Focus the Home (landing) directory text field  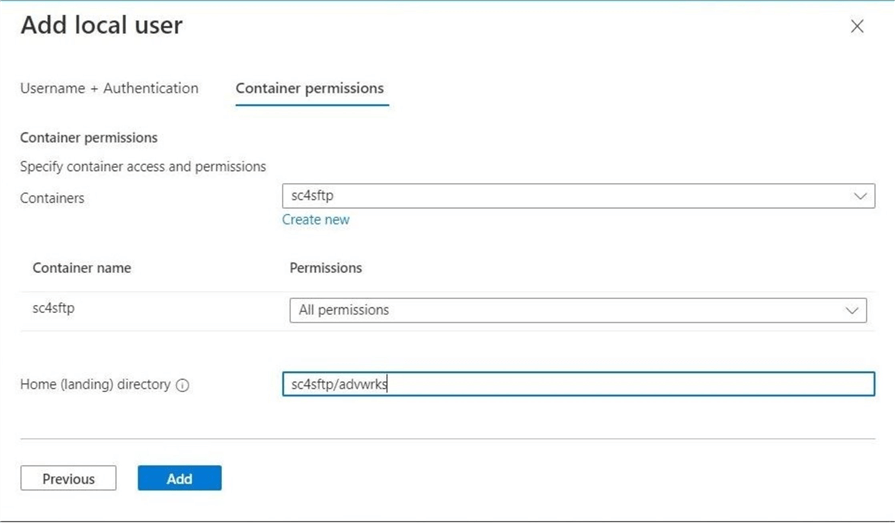[578, 384]
